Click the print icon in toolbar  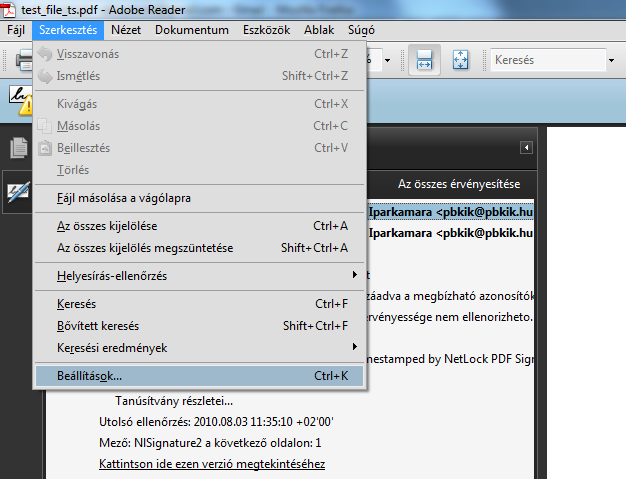click(x=23, y=60)
